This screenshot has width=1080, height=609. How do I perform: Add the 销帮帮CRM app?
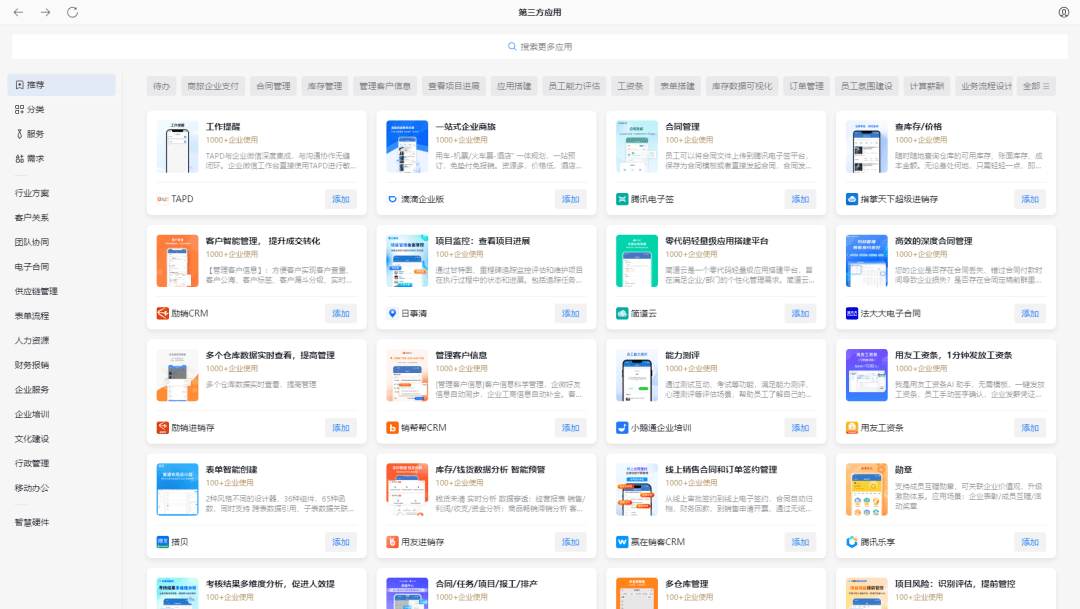pyautogui.click(x=570, y=428)
